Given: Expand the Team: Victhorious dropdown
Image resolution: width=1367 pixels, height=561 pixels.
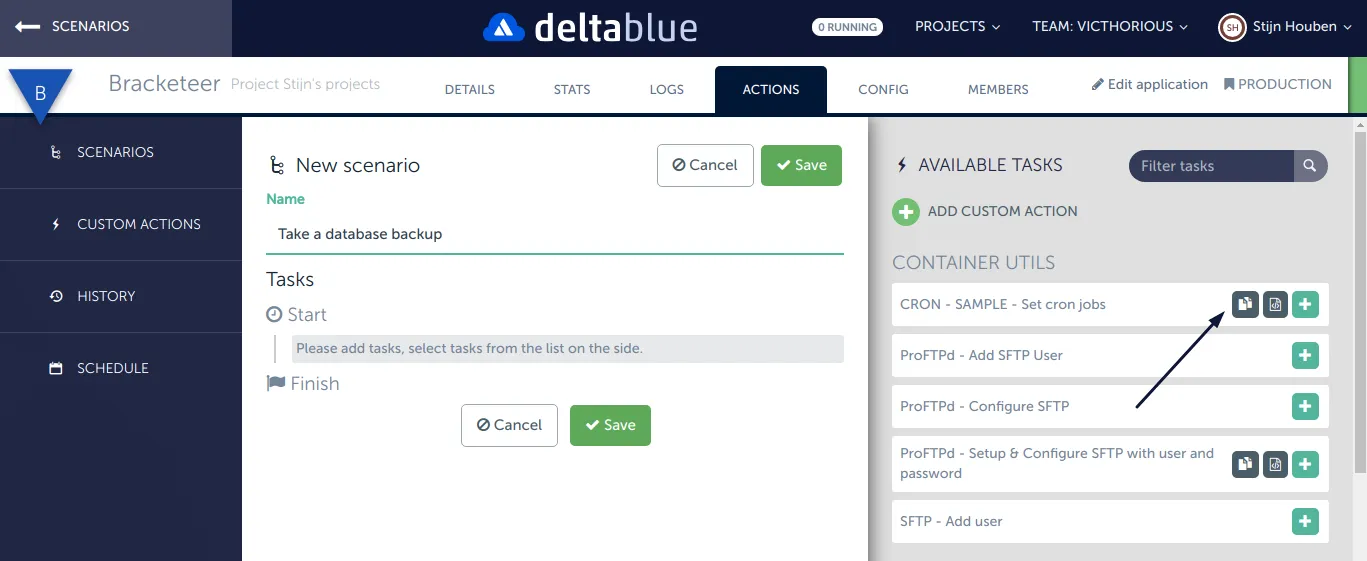Looking at the screenshot, I should (1110, 27).
